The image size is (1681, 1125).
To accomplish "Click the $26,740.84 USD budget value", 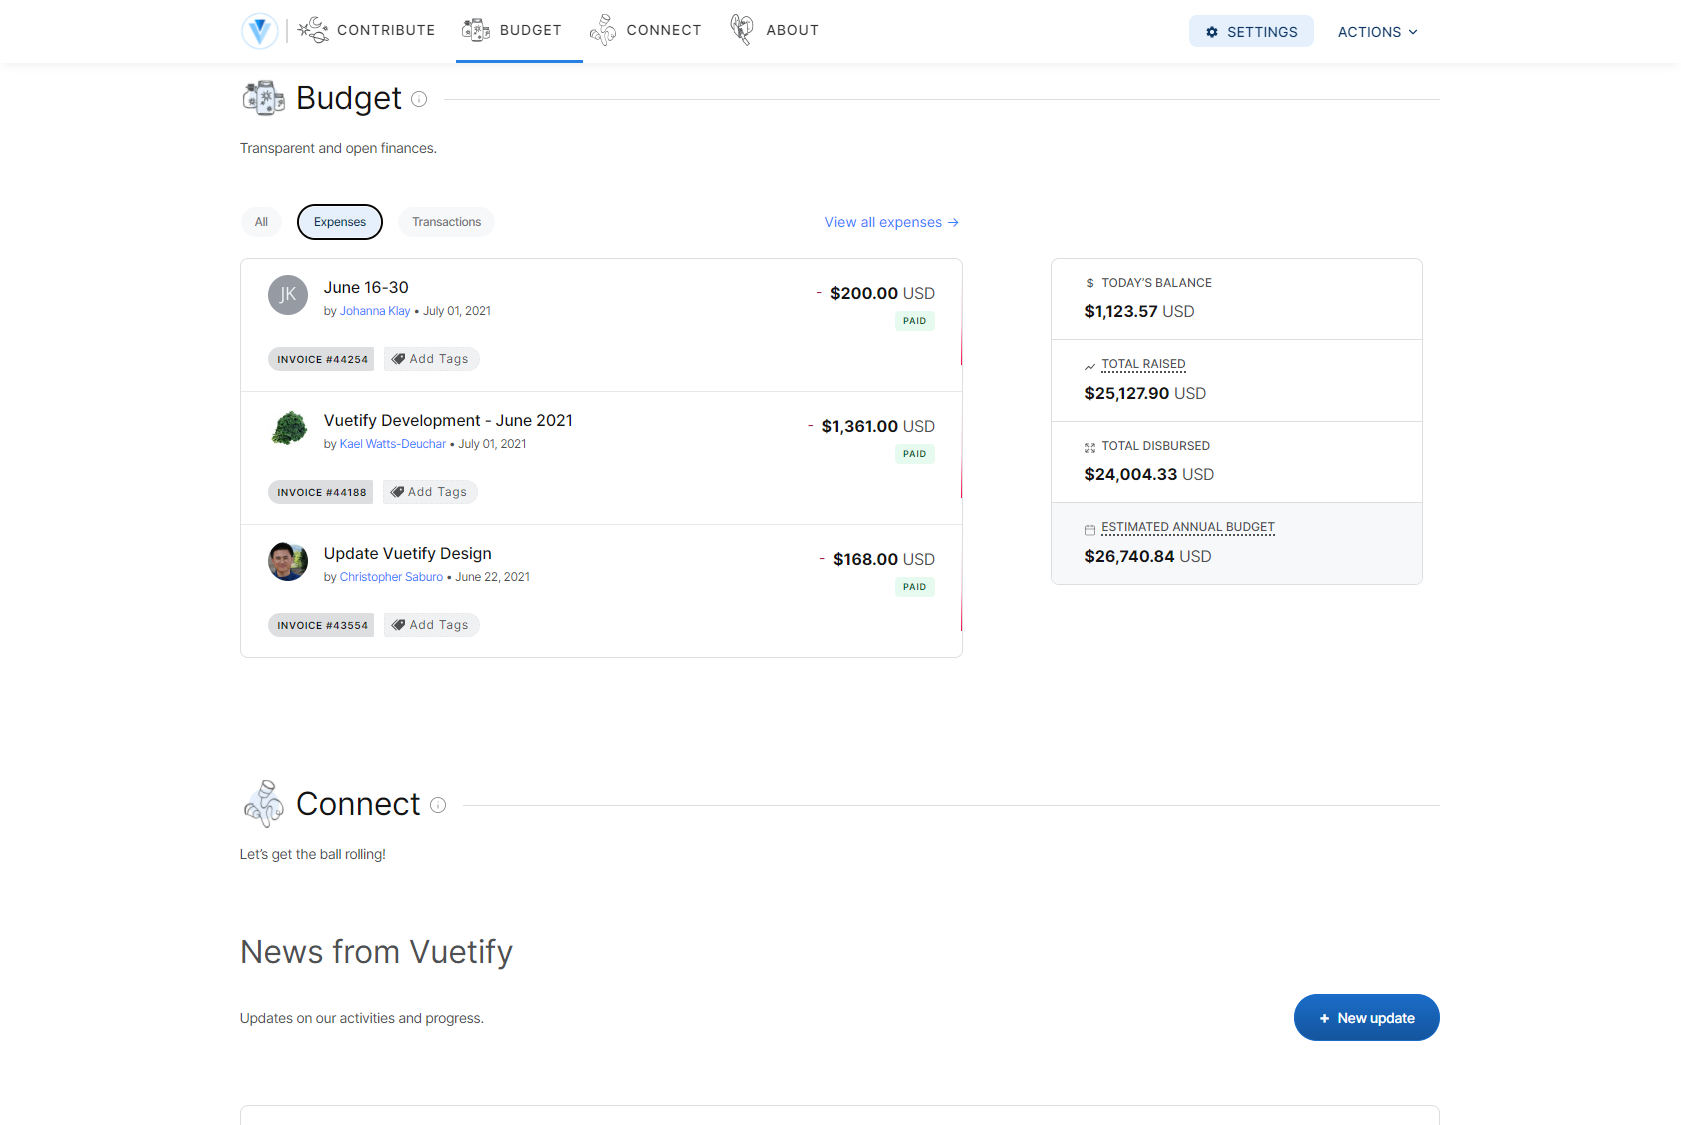I will click(1148, 556).
